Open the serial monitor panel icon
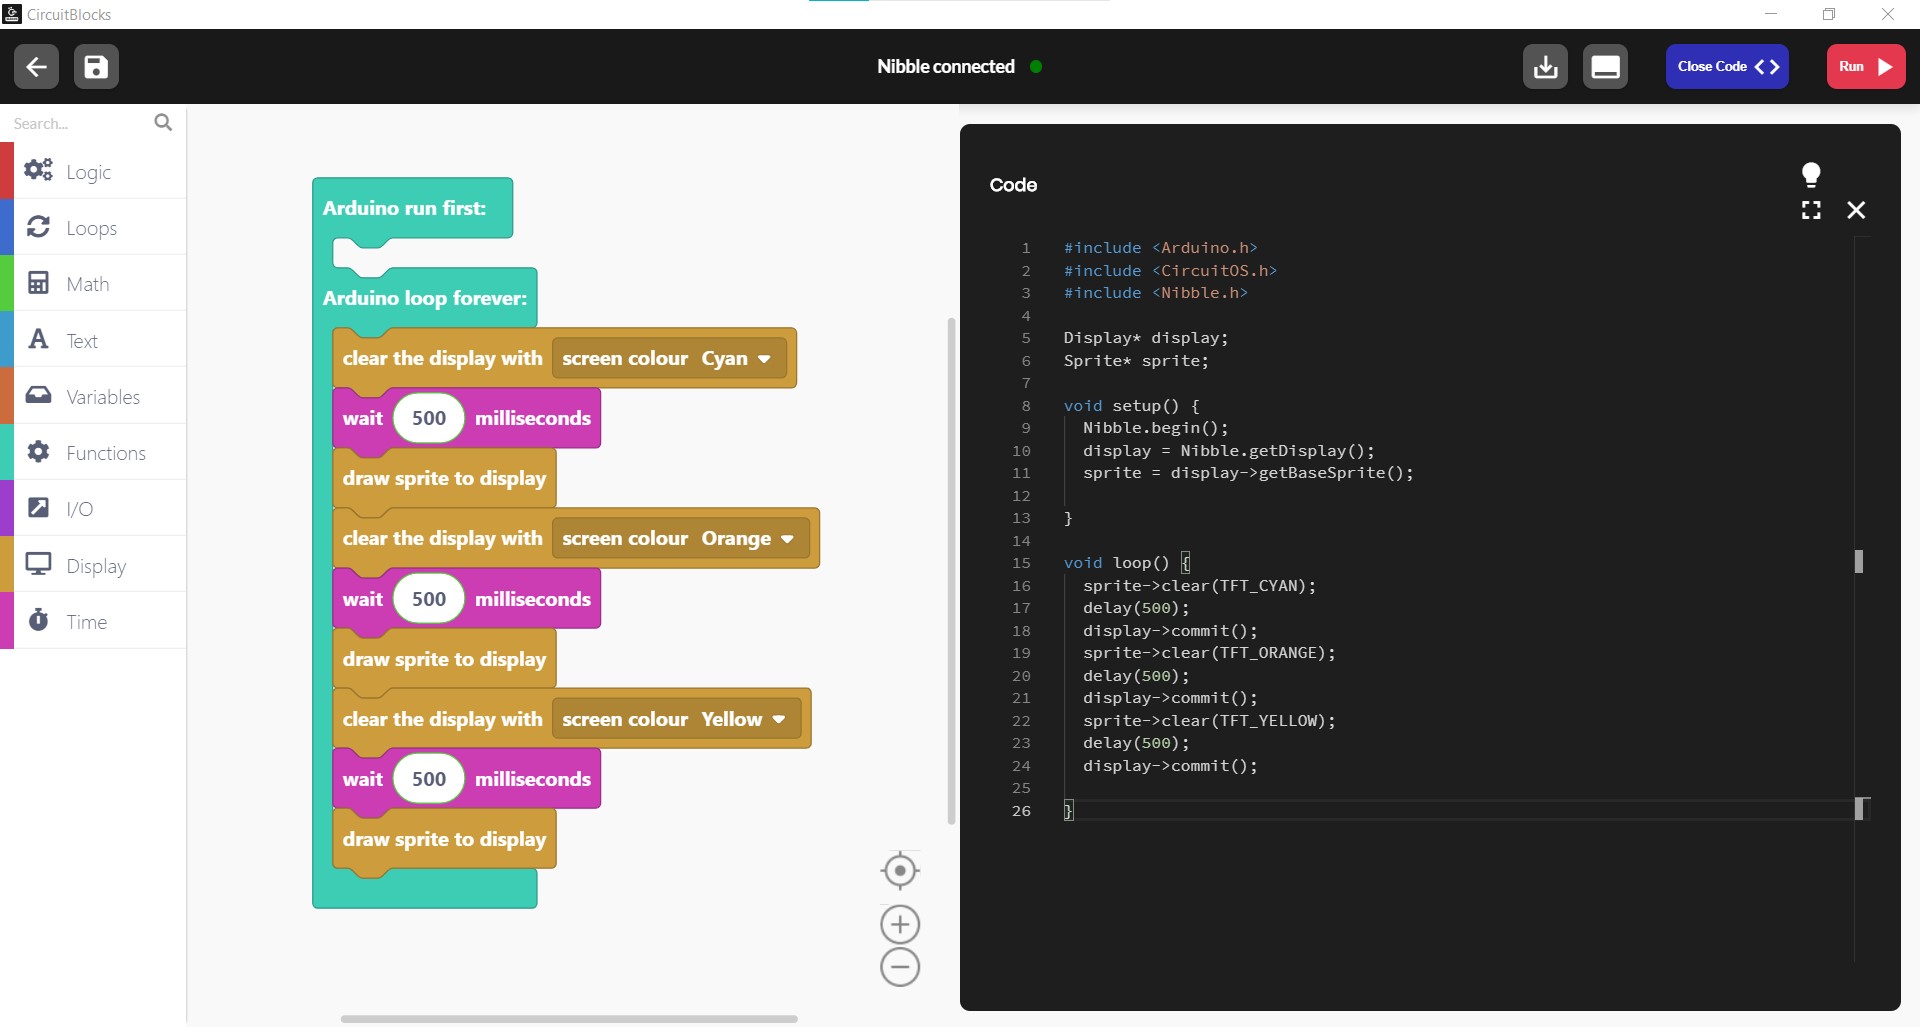 (x=1605, y=67)
